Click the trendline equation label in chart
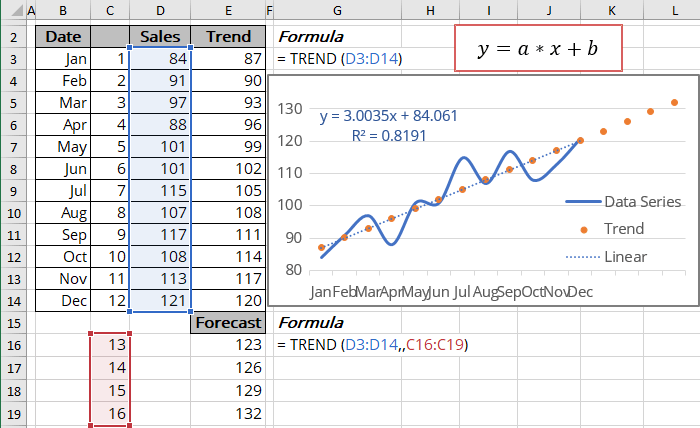Viewport: 700px width, 428px height. [x=389, y=116]
